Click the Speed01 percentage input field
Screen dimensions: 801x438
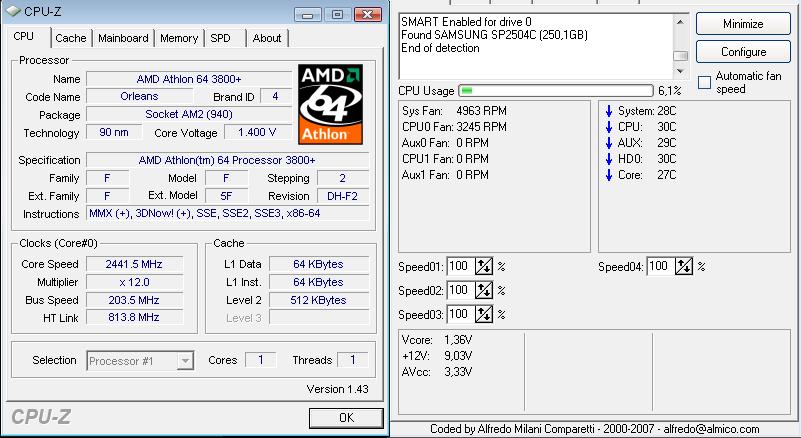click(x=460, y=266)
